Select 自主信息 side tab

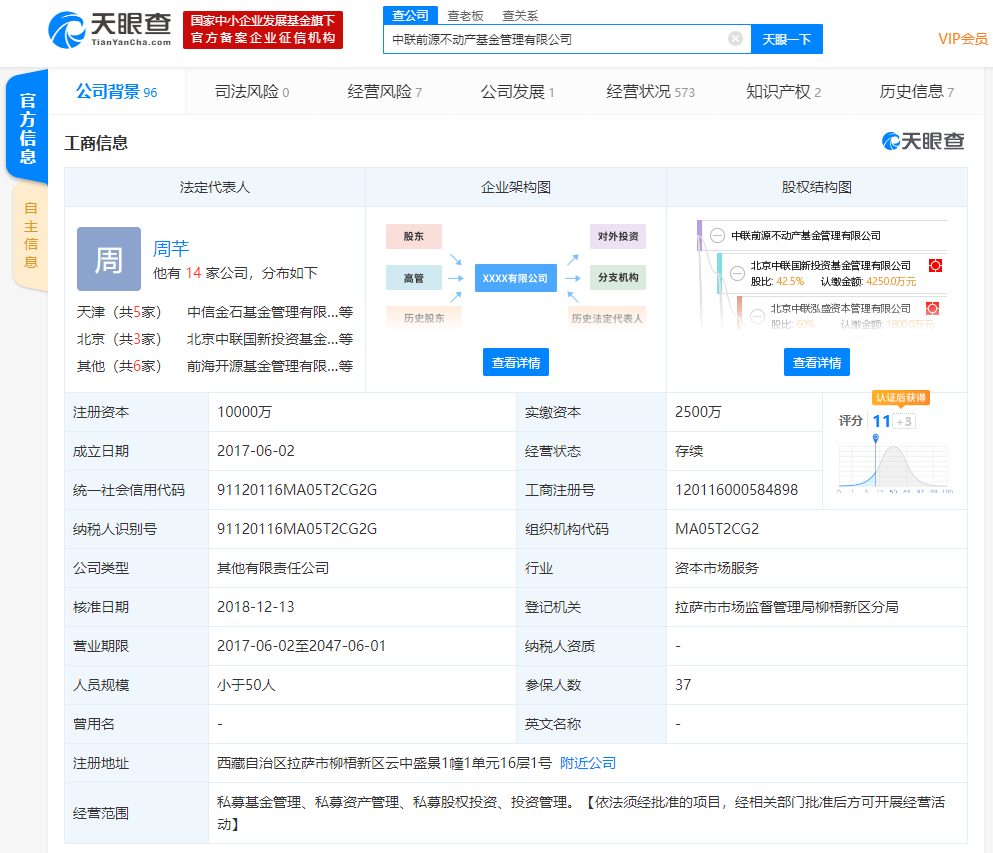pyautogui.click(x=30, y=235)
